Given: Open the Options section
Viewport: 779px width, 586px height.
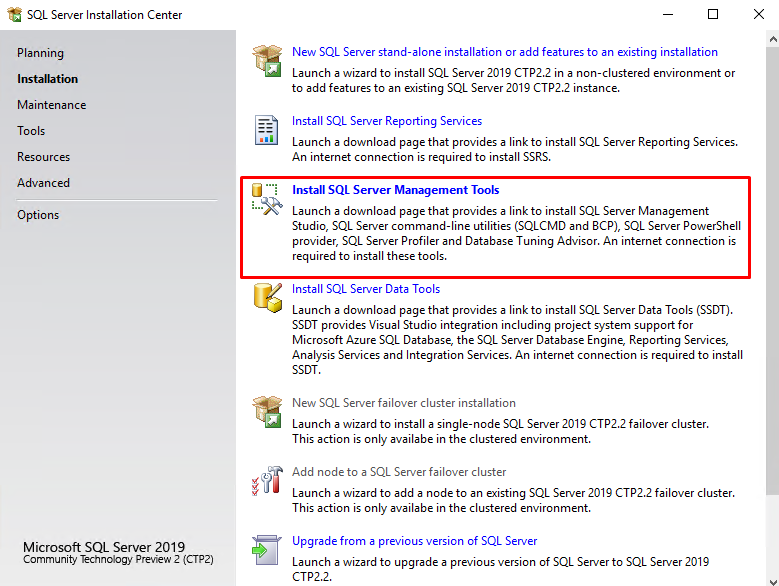Looking at the screenshot, I should (x=38, y=215).
